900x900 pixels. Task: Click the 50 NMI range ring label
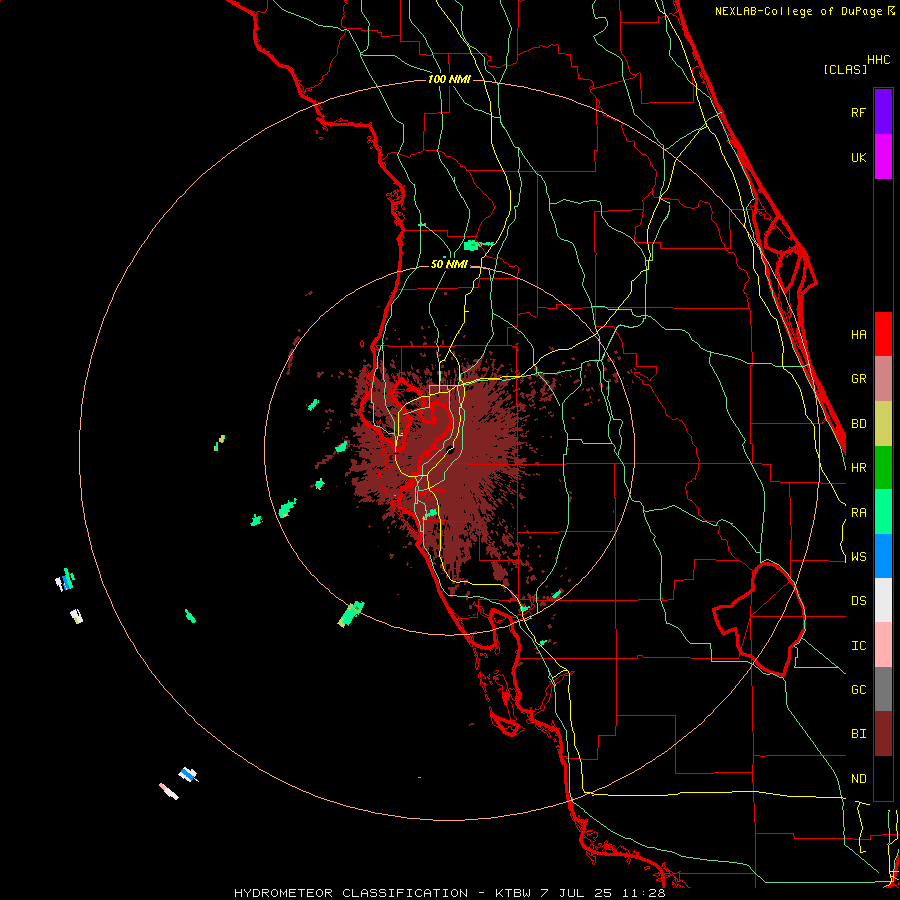[x=449, y=264]
